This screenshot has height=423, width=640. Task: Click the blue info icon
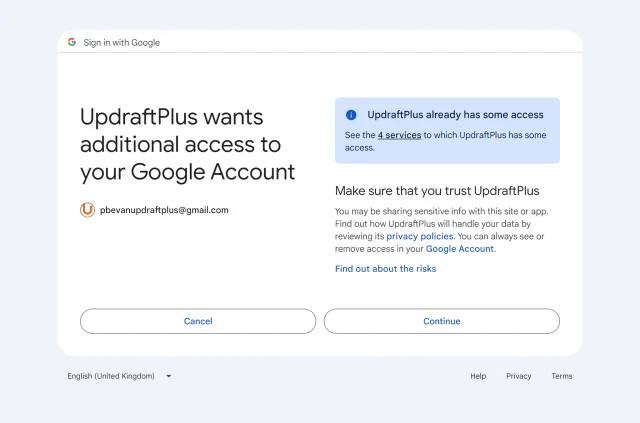(351, 115)
